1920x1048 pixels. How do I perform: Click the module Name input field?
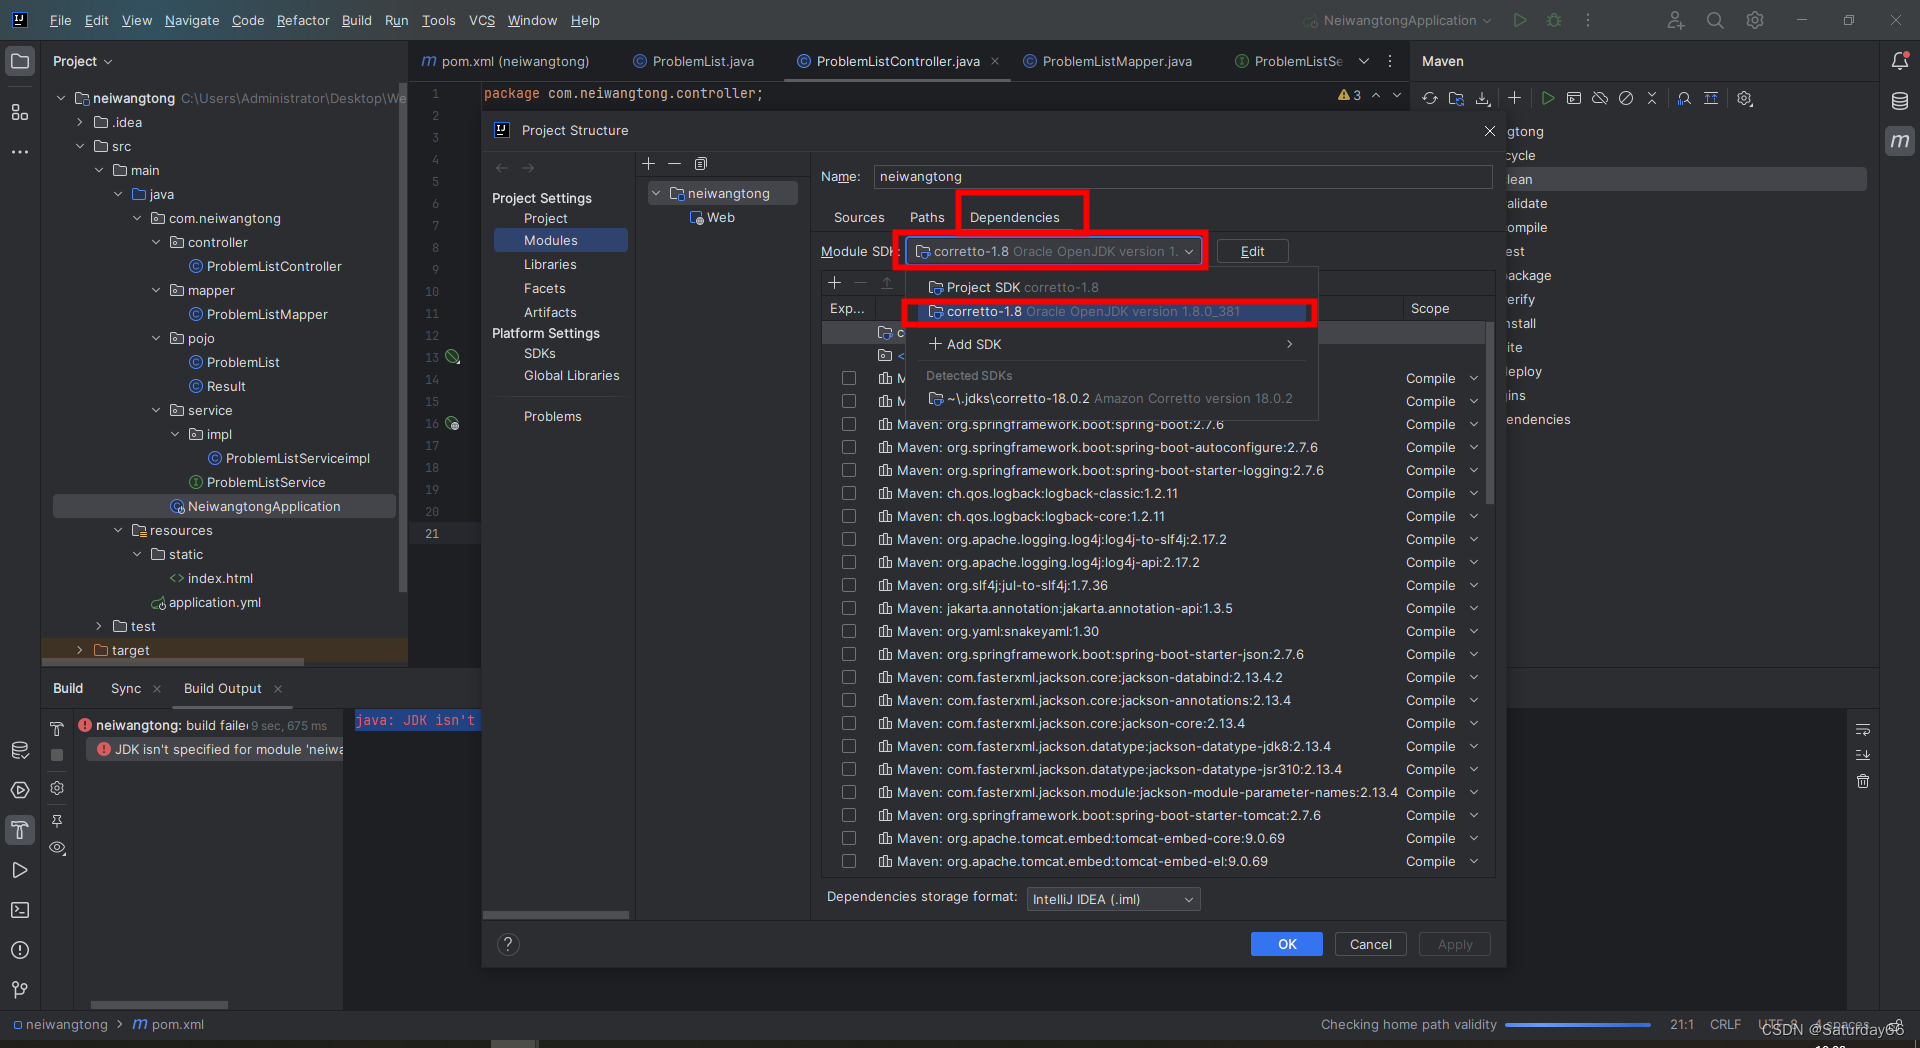pos(1183,176)
